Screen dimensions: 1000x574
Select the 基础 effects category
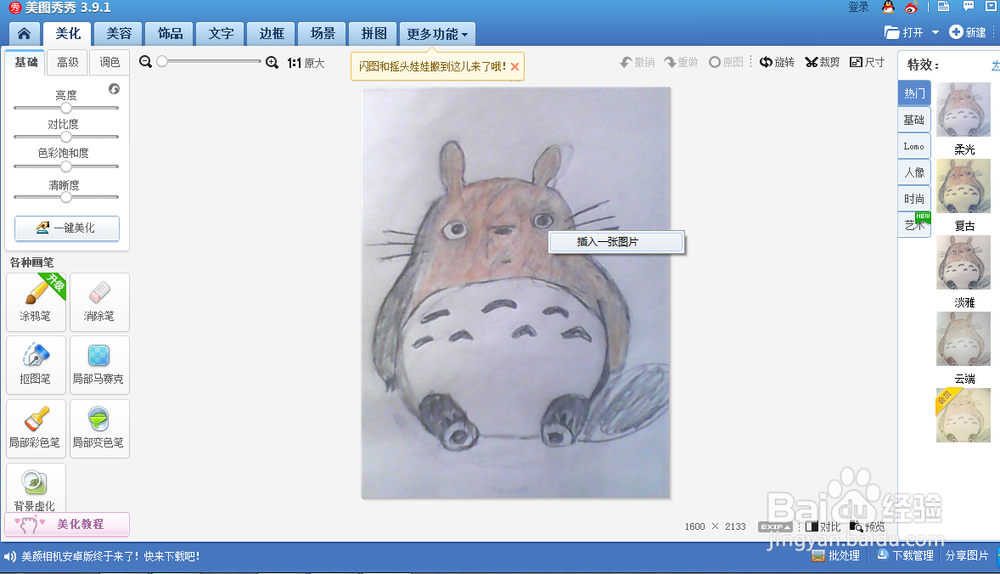click(x=914, y=119)
